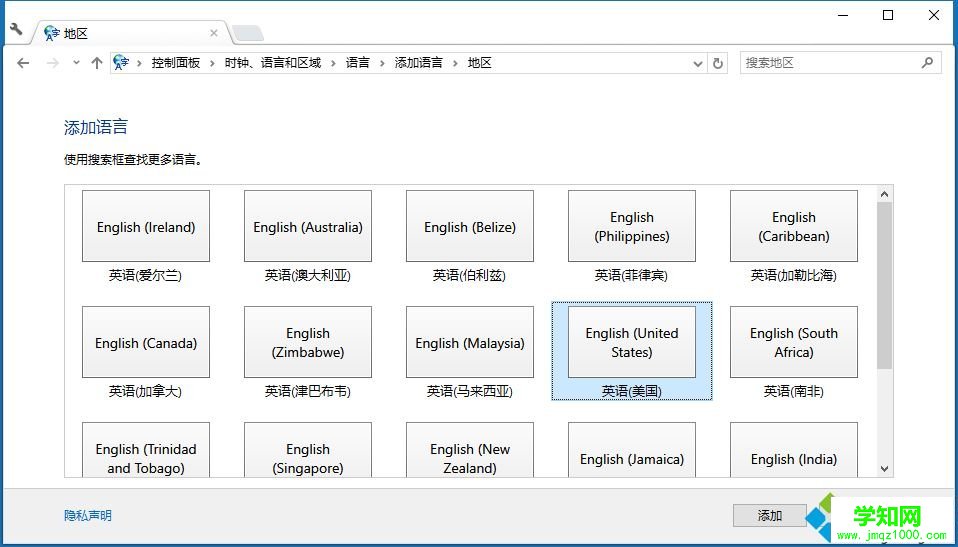Maximize the window

[x=888, y=15]
